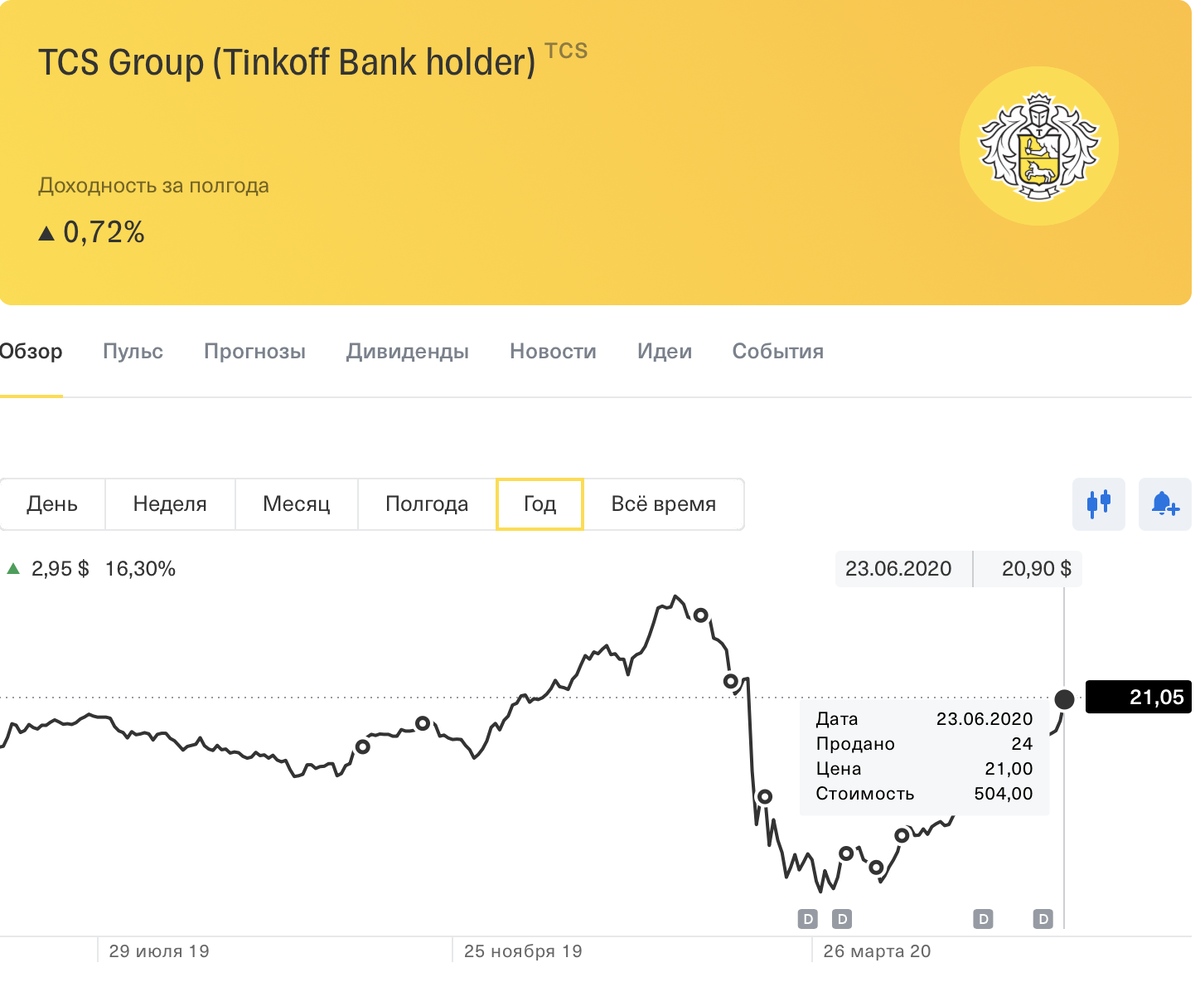Switch chart to candlestick view
1200x987 pixels.
coord(1099,503)
